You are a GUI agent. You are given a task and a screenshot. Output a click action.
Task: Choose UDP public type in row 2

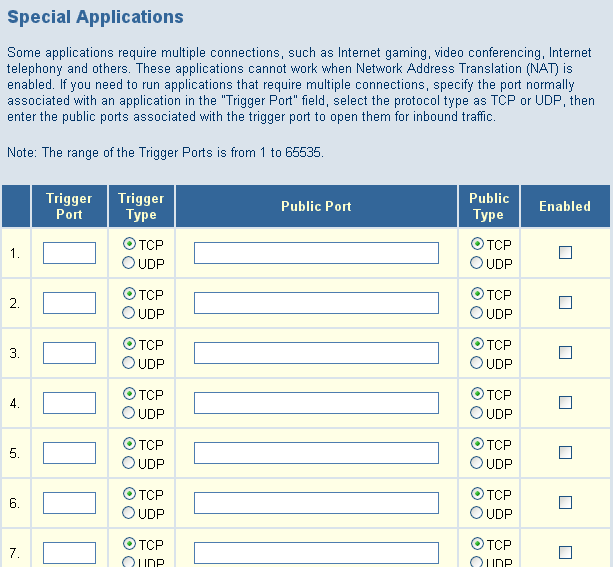coord(476,313)
